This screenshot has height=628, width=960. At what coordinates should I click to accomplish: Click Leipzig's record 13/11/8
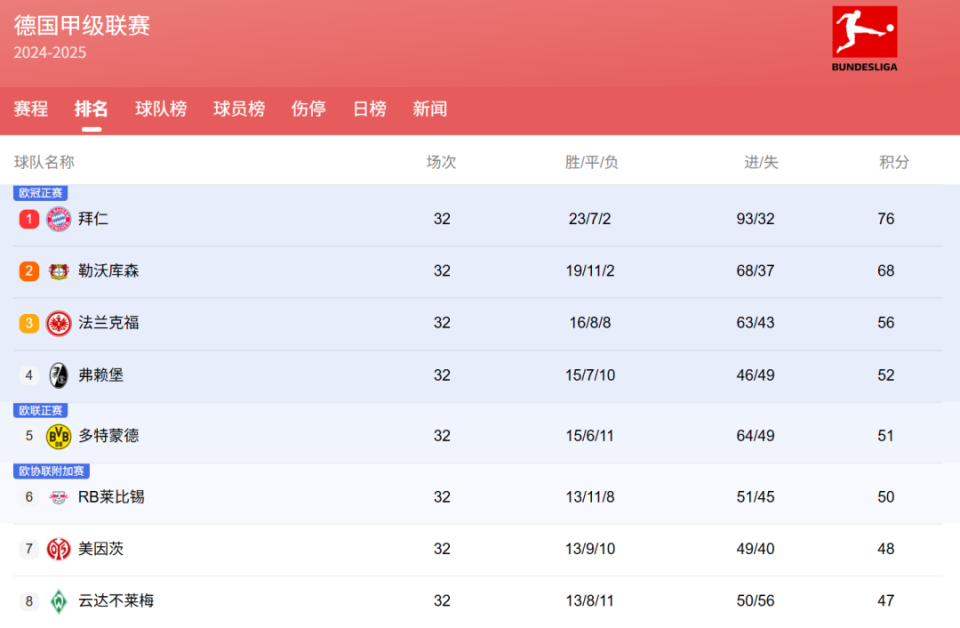pyautogui.click(x=590, y=497)
